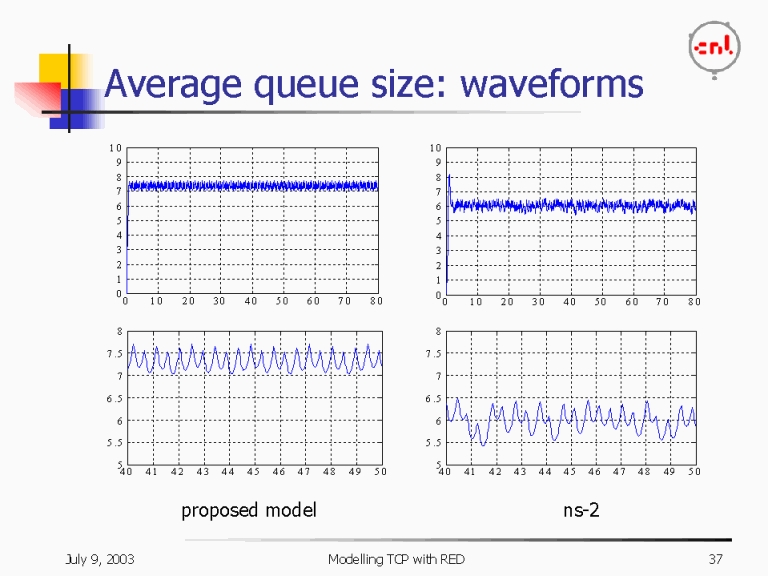This screenshot has width=768, height=576.
Task: Click the 'proposed model' caption
Action: [x=248, y=510]
